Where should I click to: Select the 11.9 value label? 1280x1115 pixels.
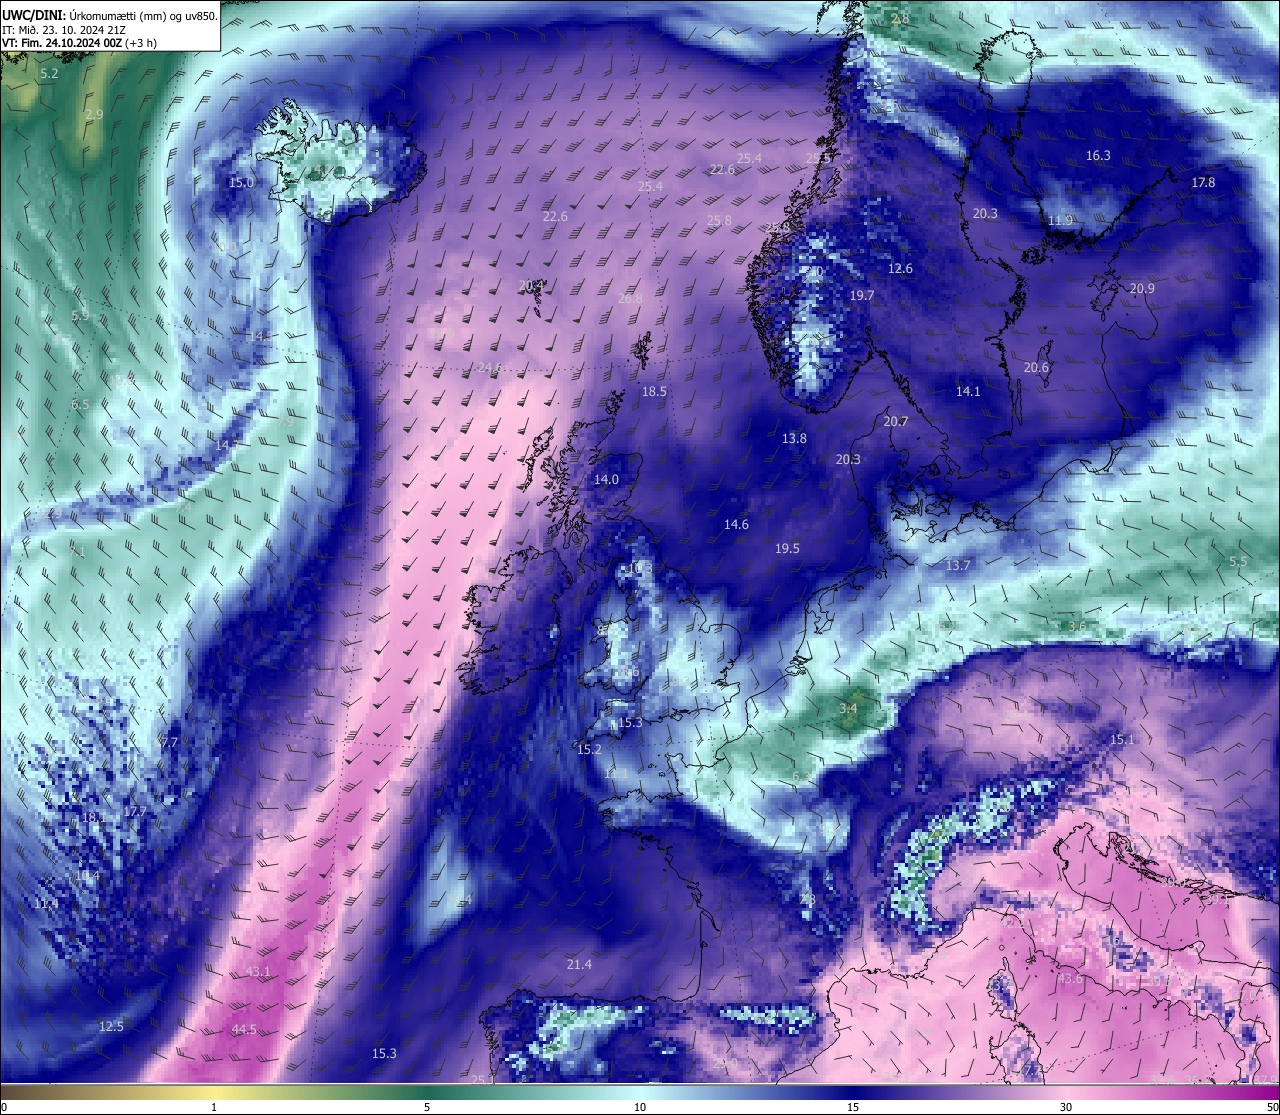(x=1060, y=220)
